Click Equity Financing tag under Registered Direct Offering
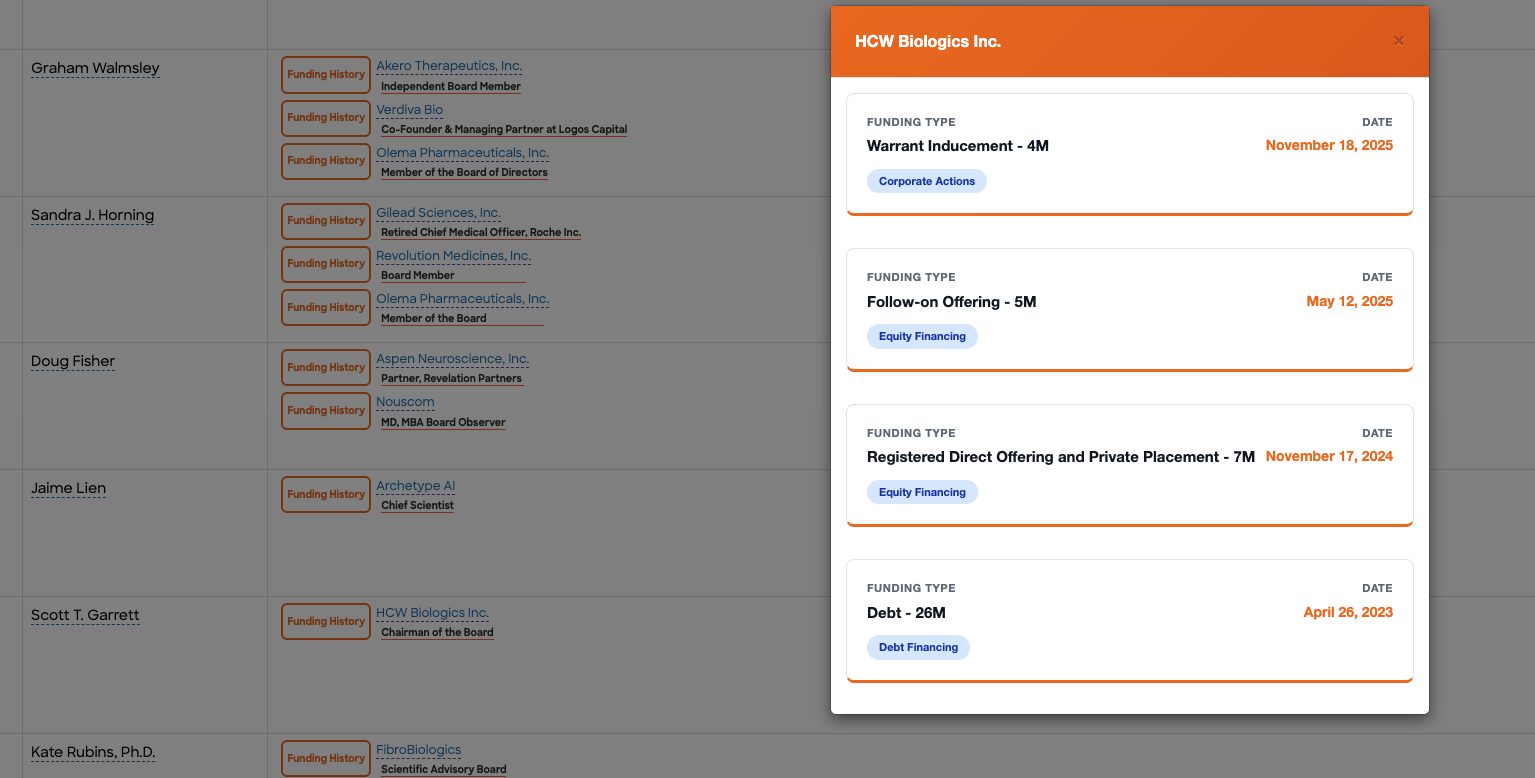 pos(922,492)
